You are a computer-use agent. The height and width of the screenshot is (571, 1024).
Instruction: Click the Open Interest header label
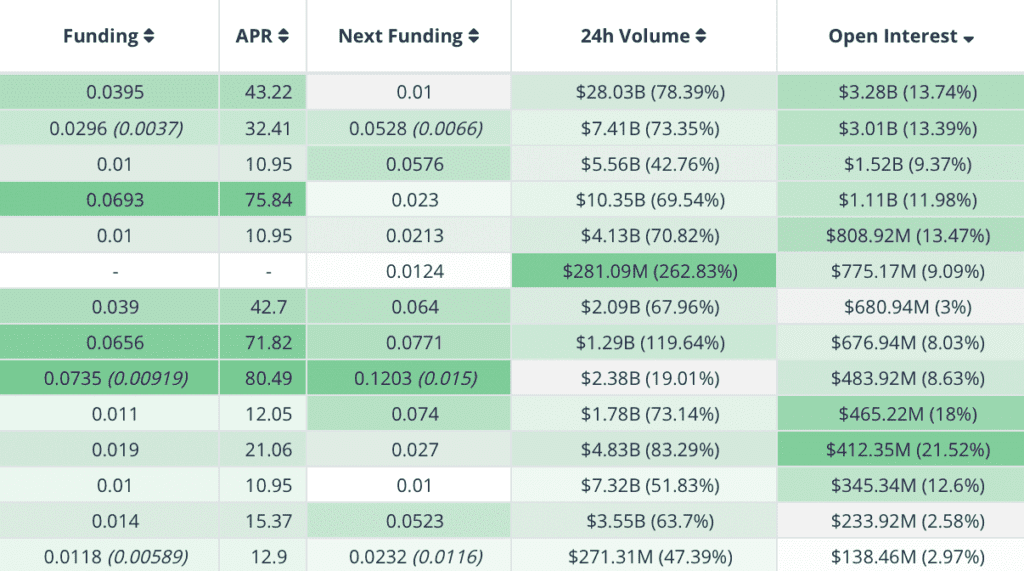[893, 36]
